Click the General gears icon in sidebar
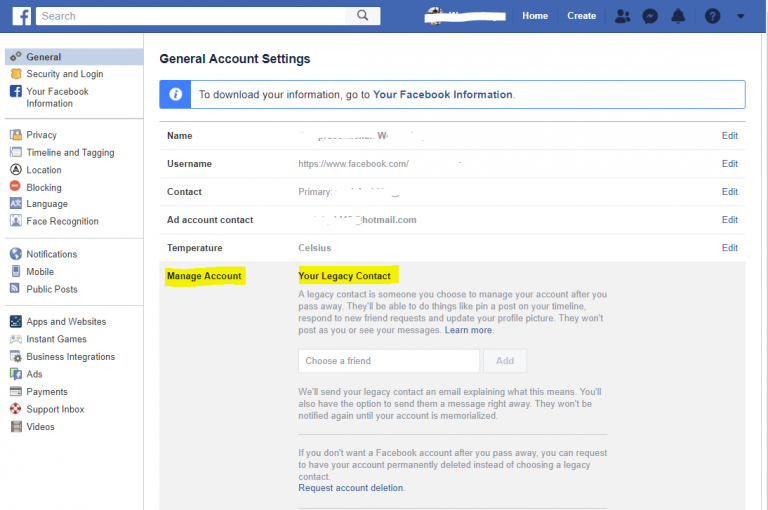Viewport: 768px width, 510px height. point(16,56)
